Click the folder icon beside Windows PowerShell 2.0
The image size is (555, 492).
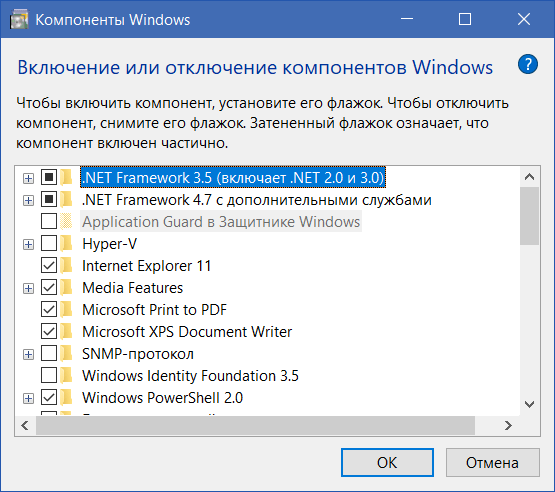66,397
